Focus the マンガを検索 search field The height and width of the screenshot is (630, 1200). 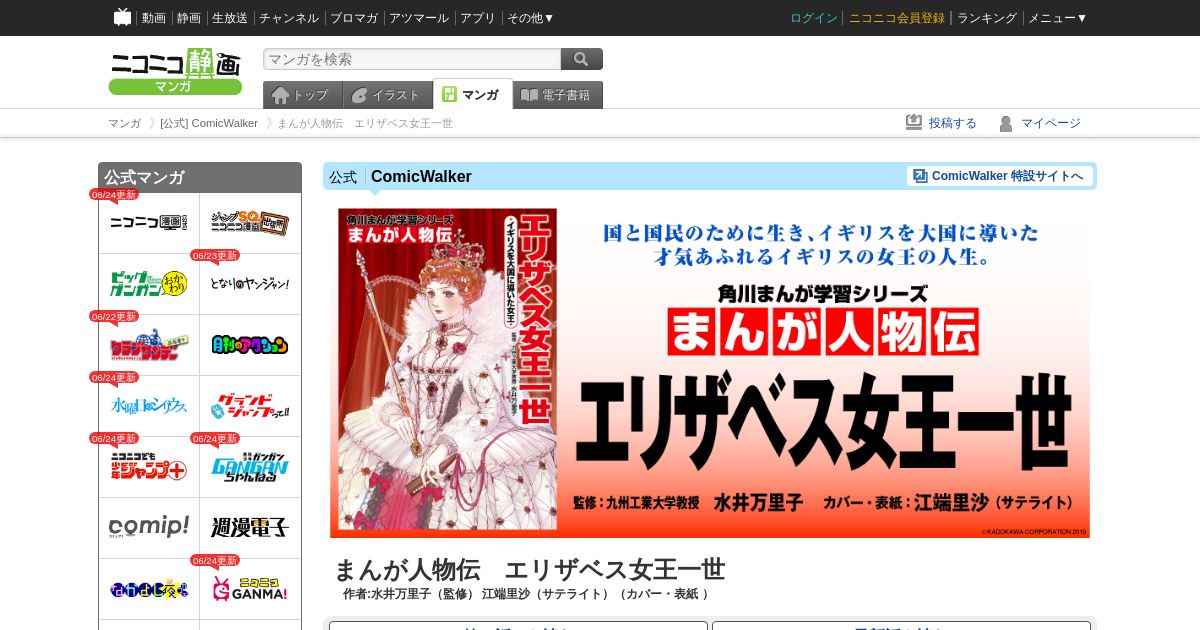412,59
